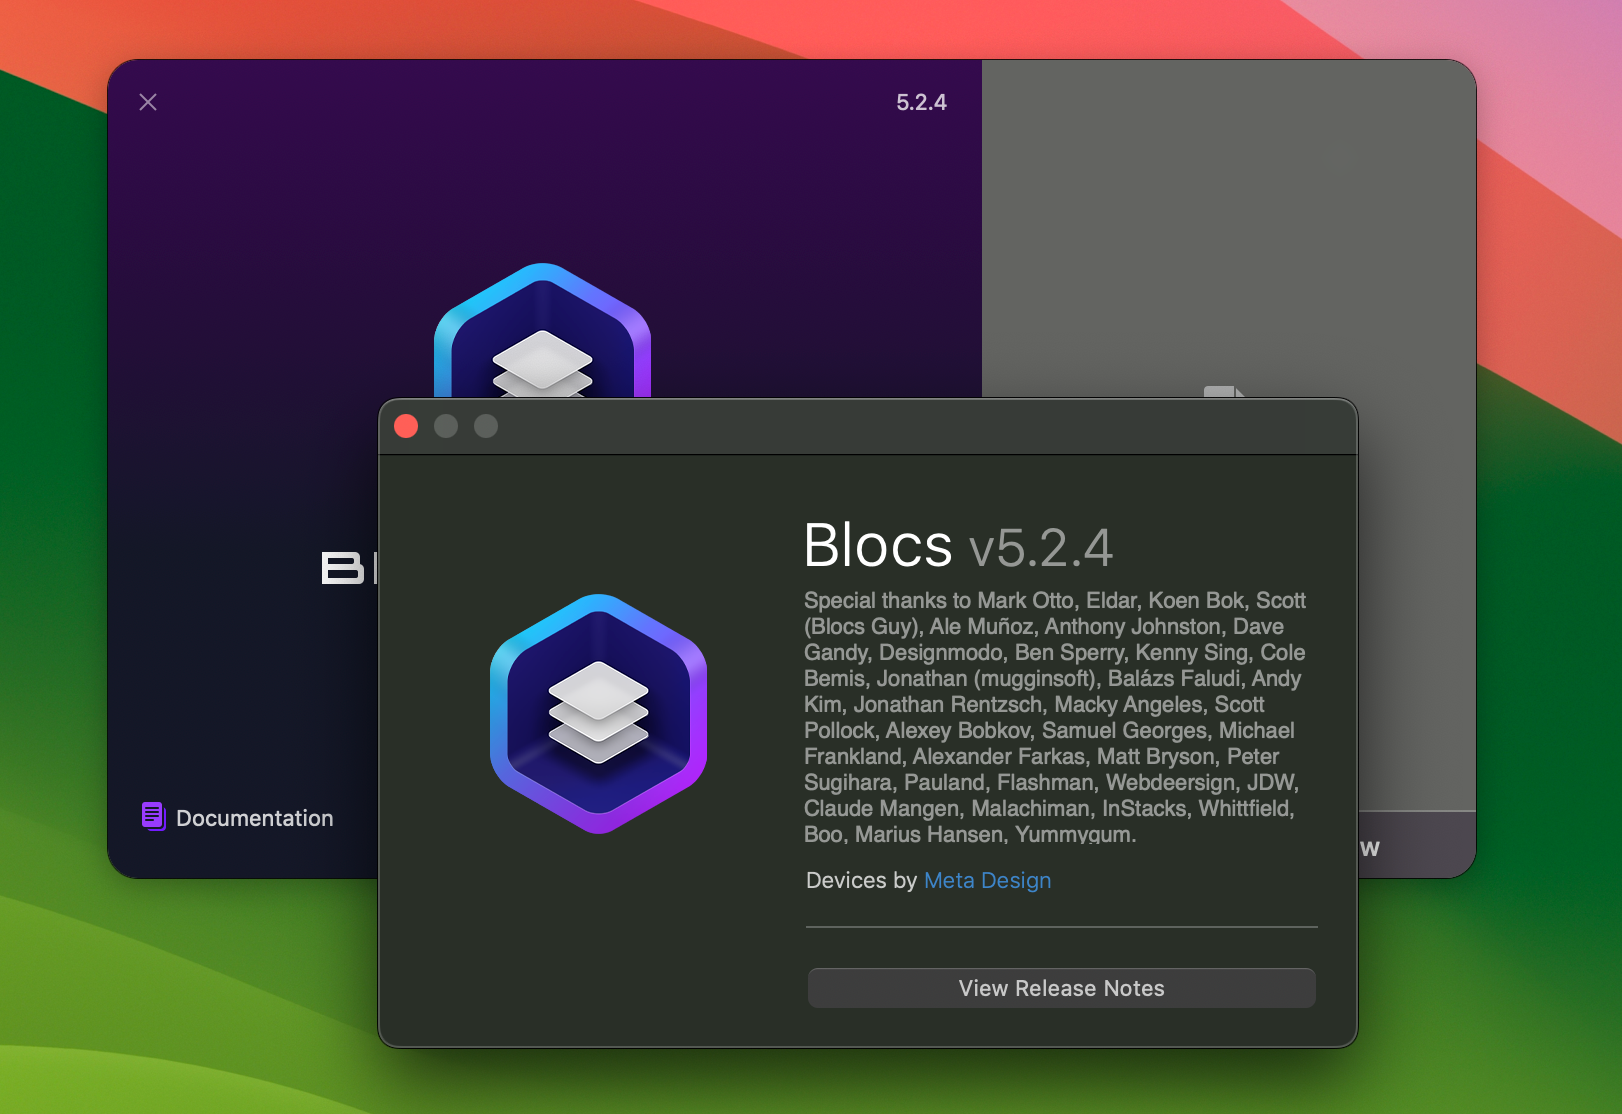Click the Special thanks credits text

[x=1055, y=717]
